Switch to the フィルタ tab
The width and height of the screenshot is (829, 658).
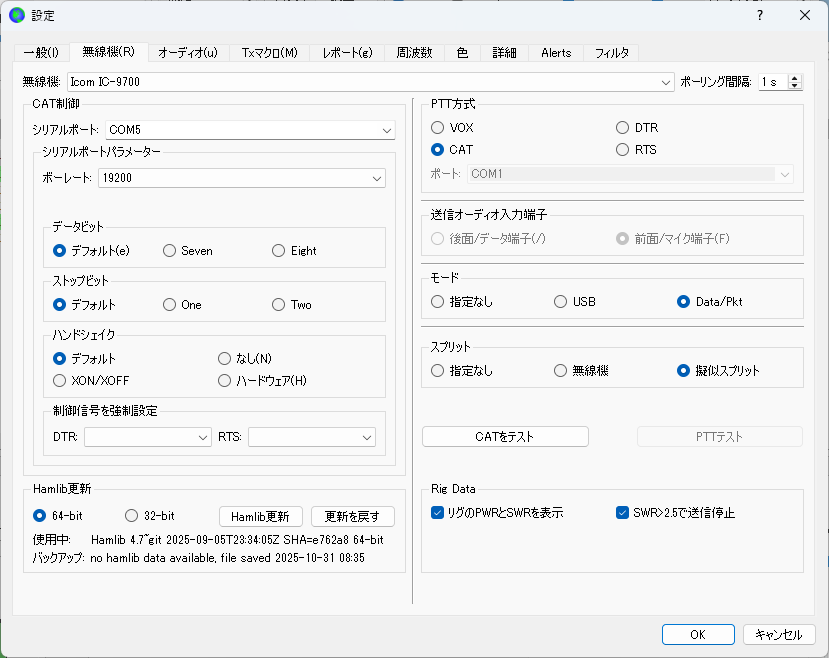[612, 53]
